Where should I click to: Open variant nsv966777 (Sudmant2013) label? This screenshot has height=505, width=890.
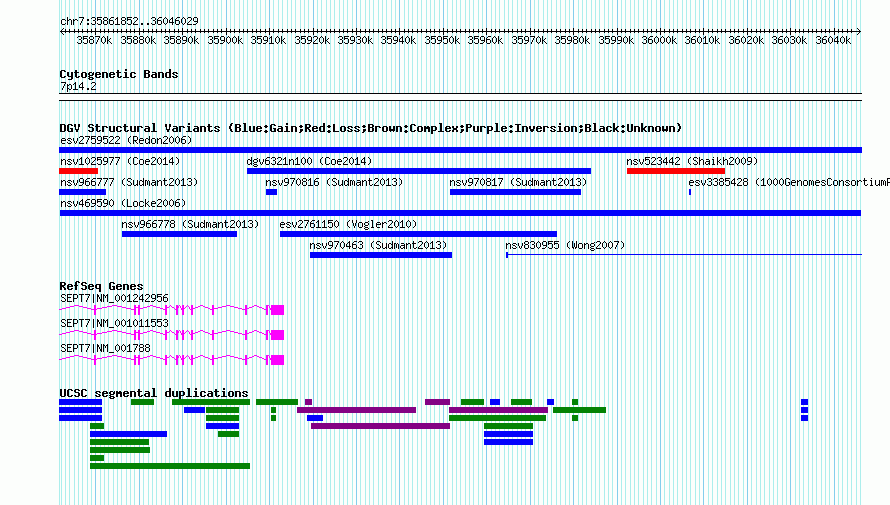tap(129, 182)
